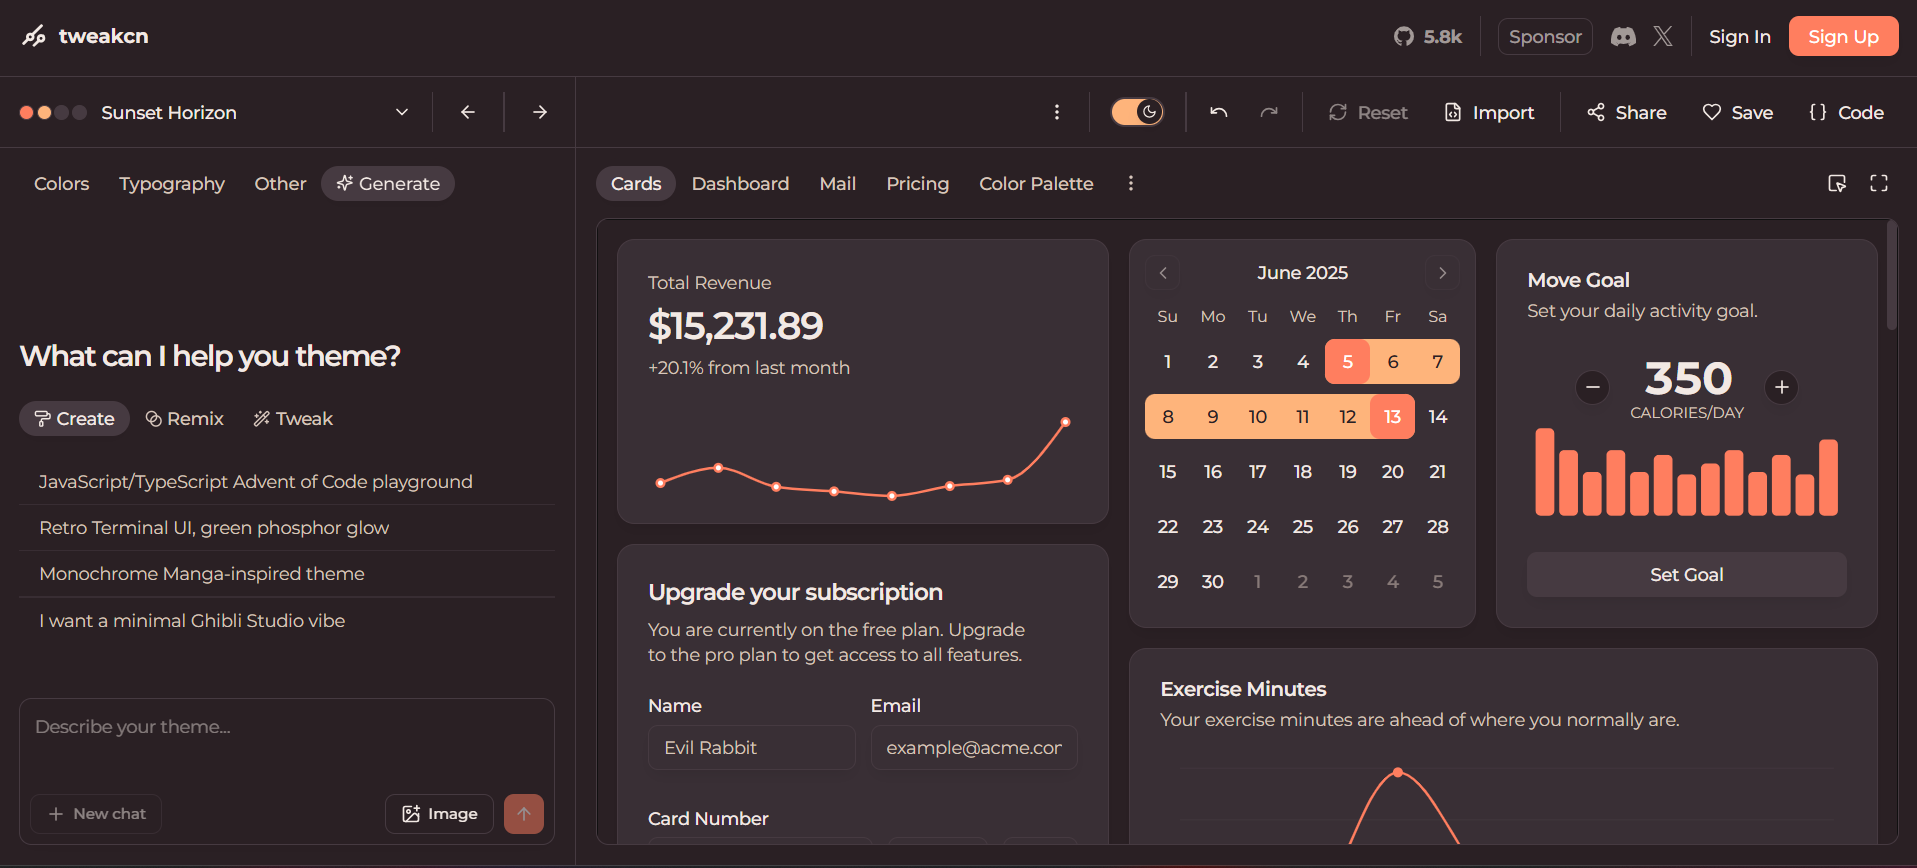Open the Color Palette preview tab
Image resolution: width=1917 pixels, height=868 pixels.
pos(1036,184)
